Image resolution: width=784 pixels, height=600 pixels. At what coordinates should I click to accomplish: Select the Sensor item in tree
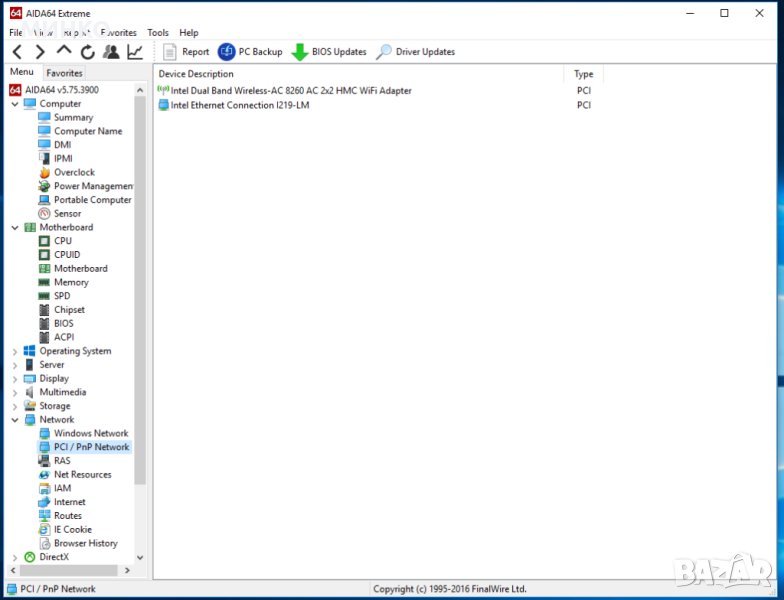click(67, 214)
